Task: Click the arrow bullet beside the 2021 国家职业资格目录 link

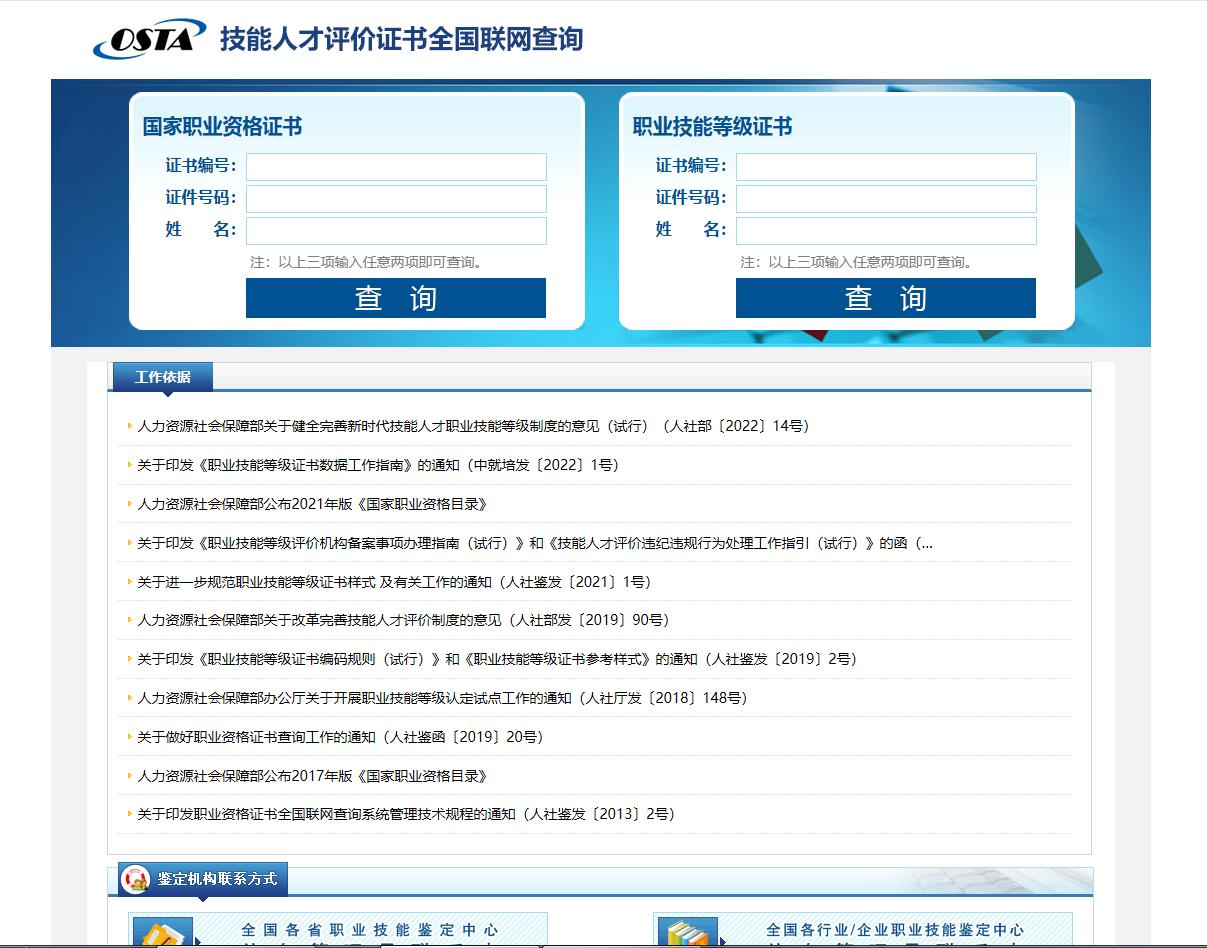Action: pos(128,503)
